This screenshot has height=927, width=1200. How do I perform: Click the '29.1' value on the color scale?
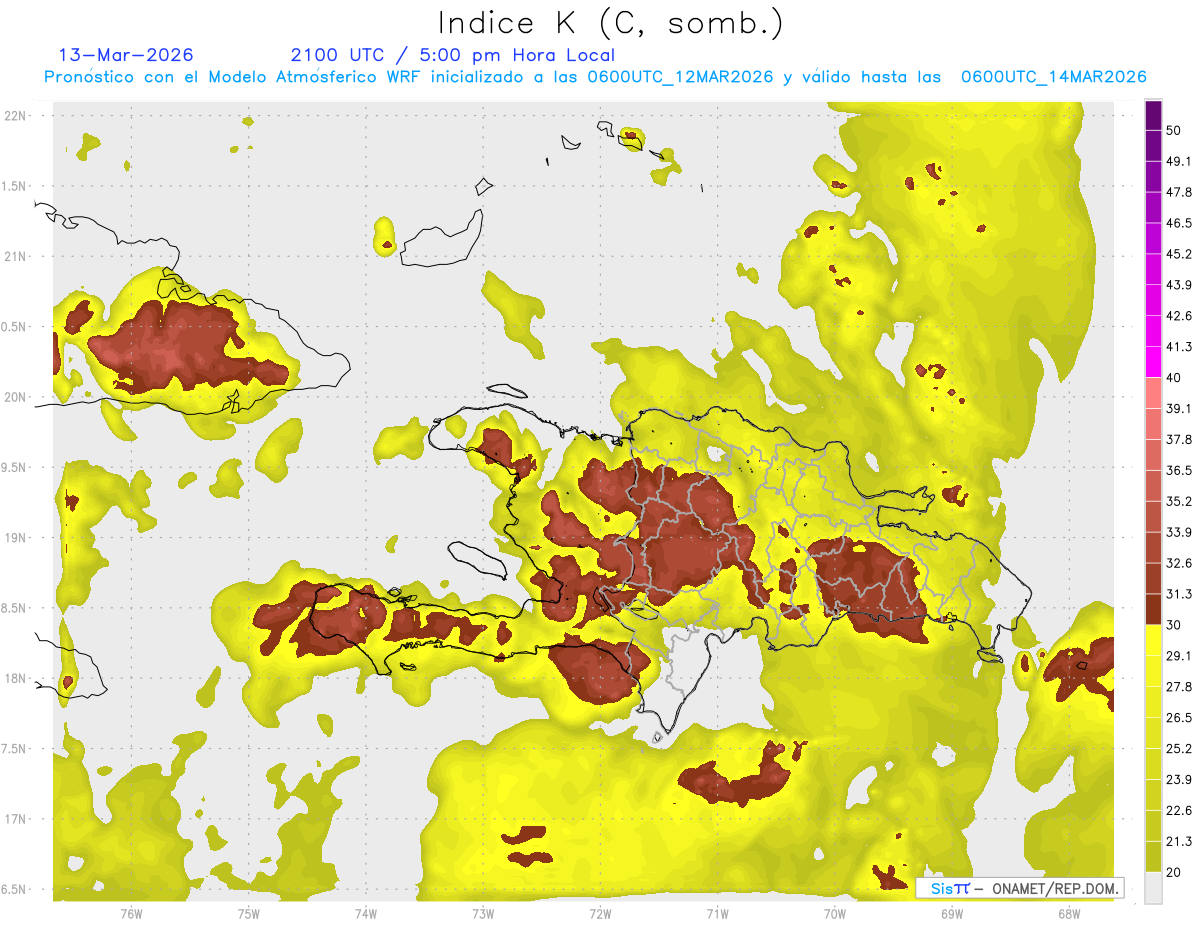point(1179,656)
